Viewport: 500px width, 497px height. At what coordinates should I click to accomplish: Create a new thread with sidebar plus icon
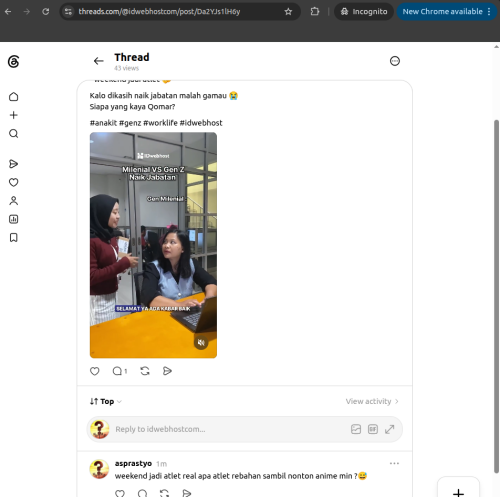(x=13, y=115)
